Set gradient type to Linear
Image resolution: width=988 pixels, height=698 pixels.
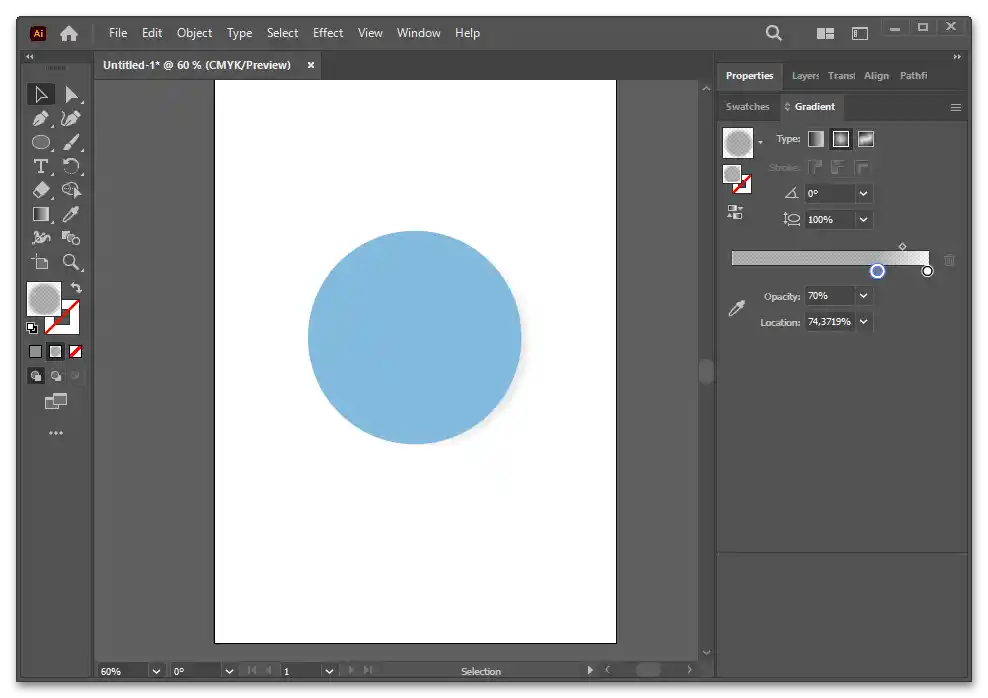tap(816, 139)
